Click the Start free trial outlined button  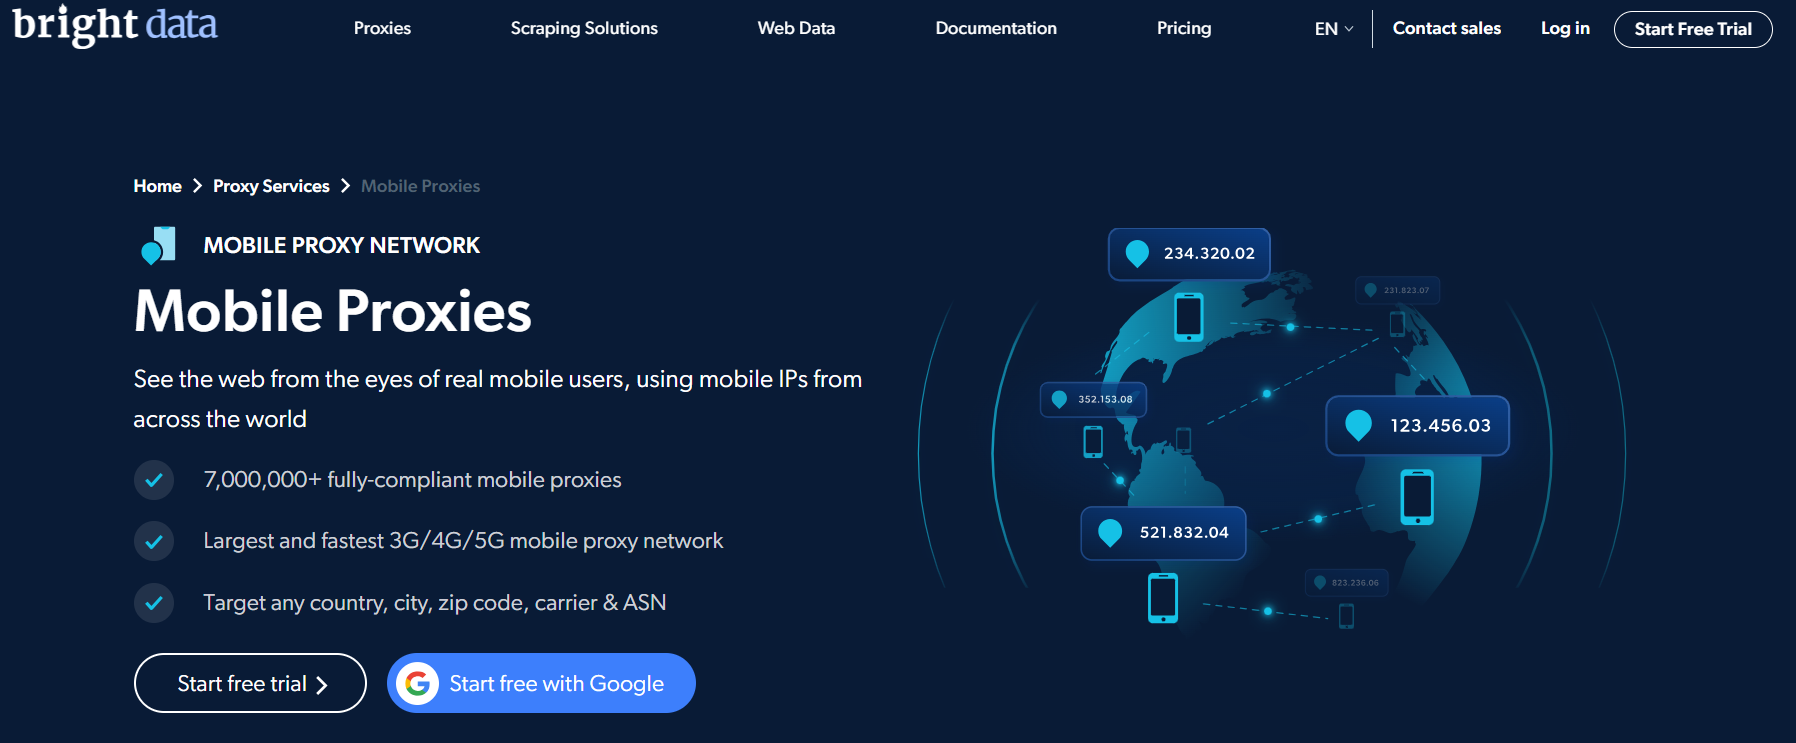(x=250, y=683)
